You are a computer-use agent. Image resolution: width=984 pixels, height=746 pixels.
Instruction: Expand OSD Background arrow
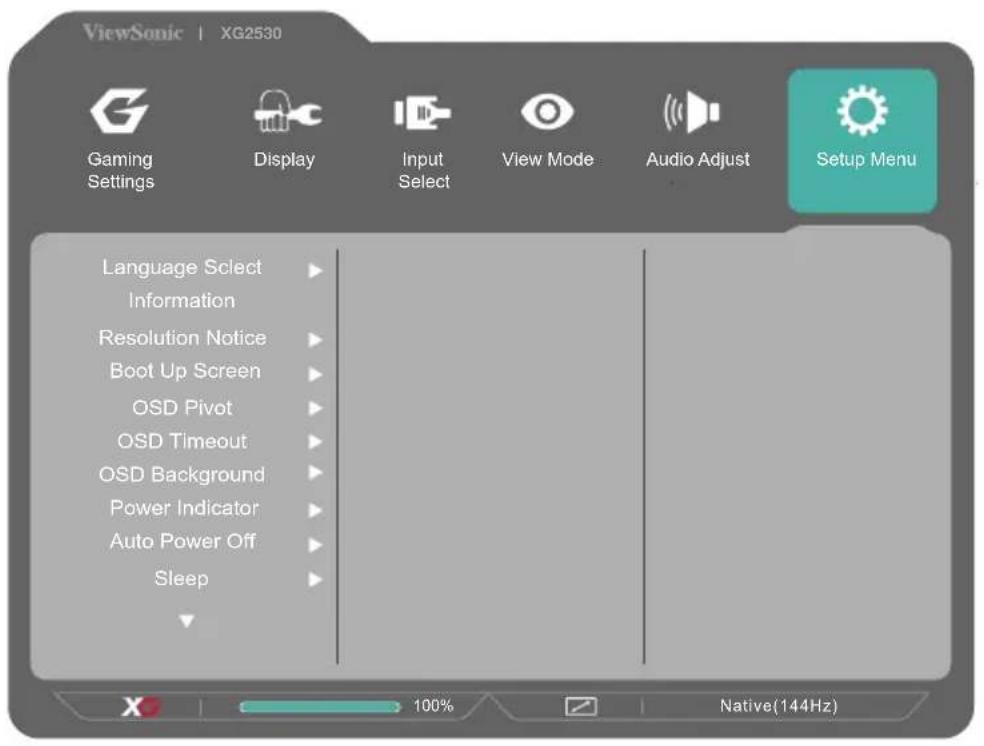point(315,472)
